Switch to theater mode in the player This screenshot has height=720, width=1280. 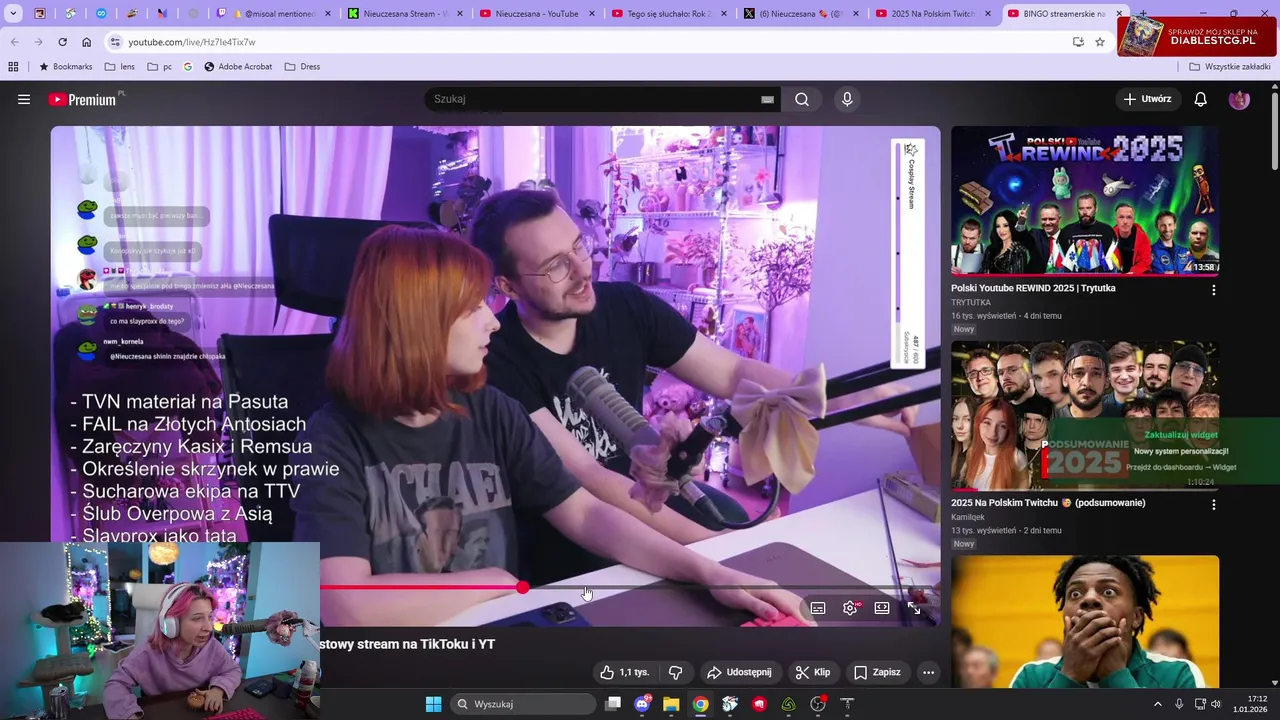pos(882,608)
